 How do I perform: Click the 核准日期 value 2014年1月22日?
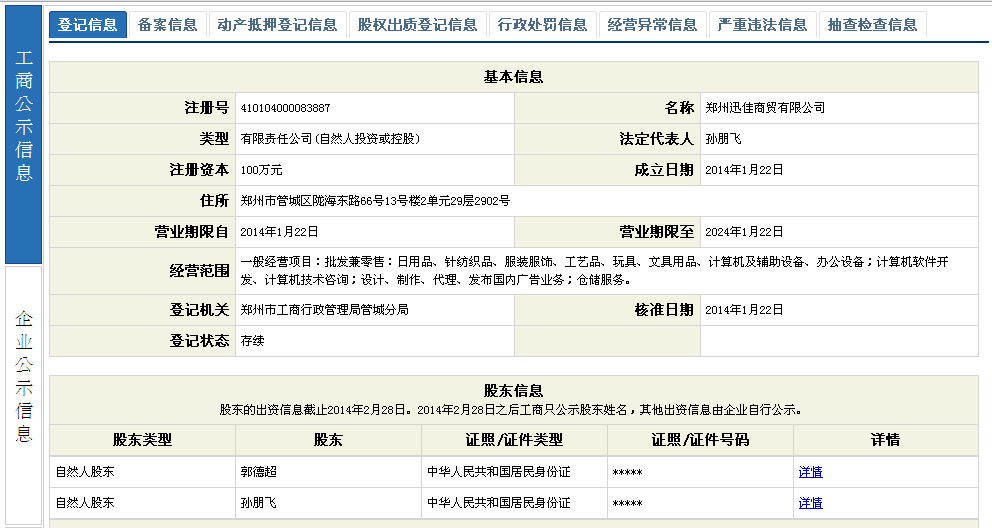(x=744, y=310)
